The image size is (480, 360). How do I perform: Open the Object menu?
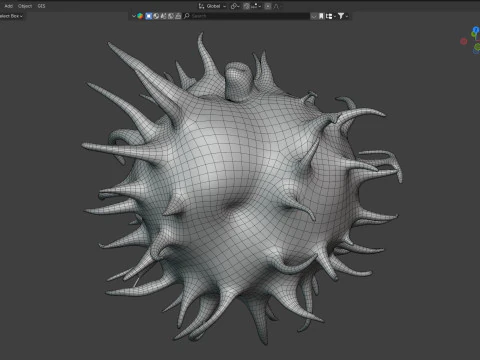[x=25, y=6]
